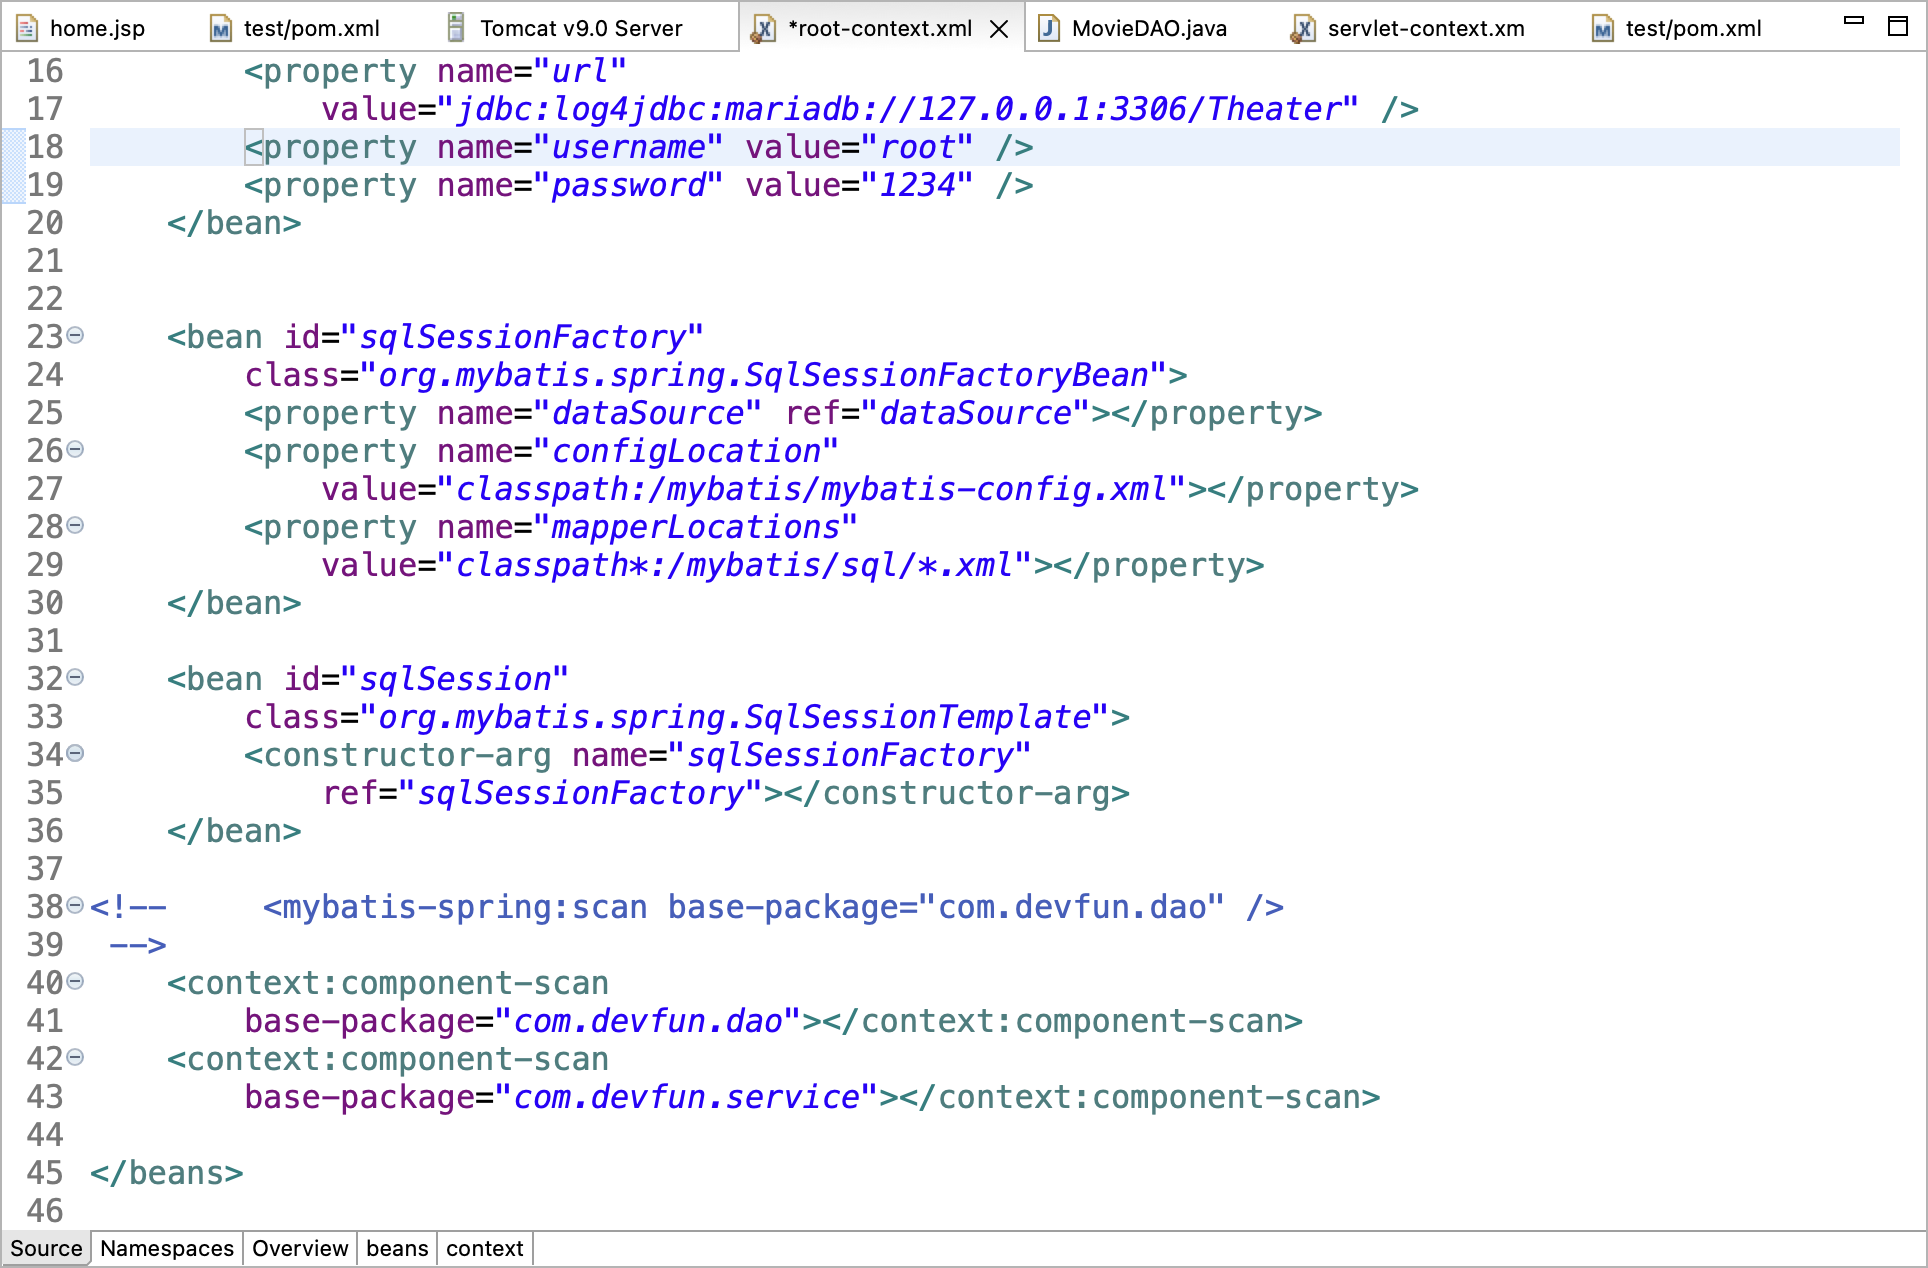This screenshot has height=1268, width=1928.
Task: Click the home.jsp file icon
Action: pos(27,28)
